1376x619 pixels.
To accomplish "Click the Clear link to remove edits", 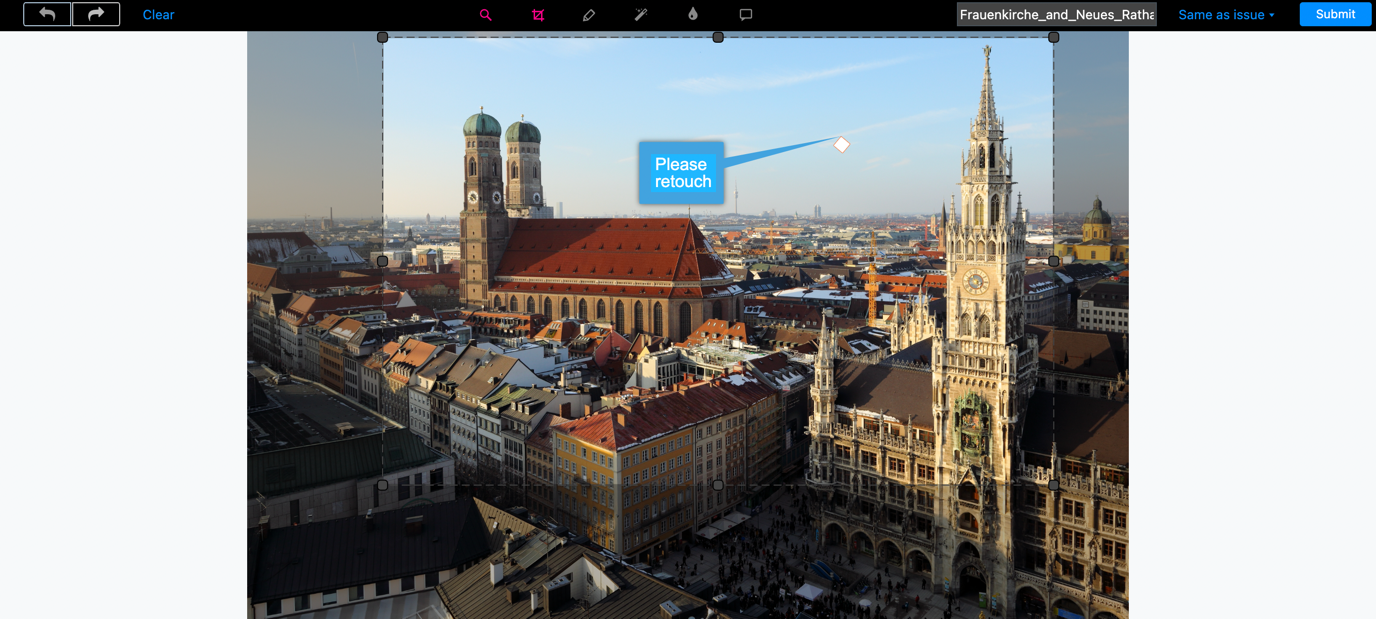I will 158,14.
